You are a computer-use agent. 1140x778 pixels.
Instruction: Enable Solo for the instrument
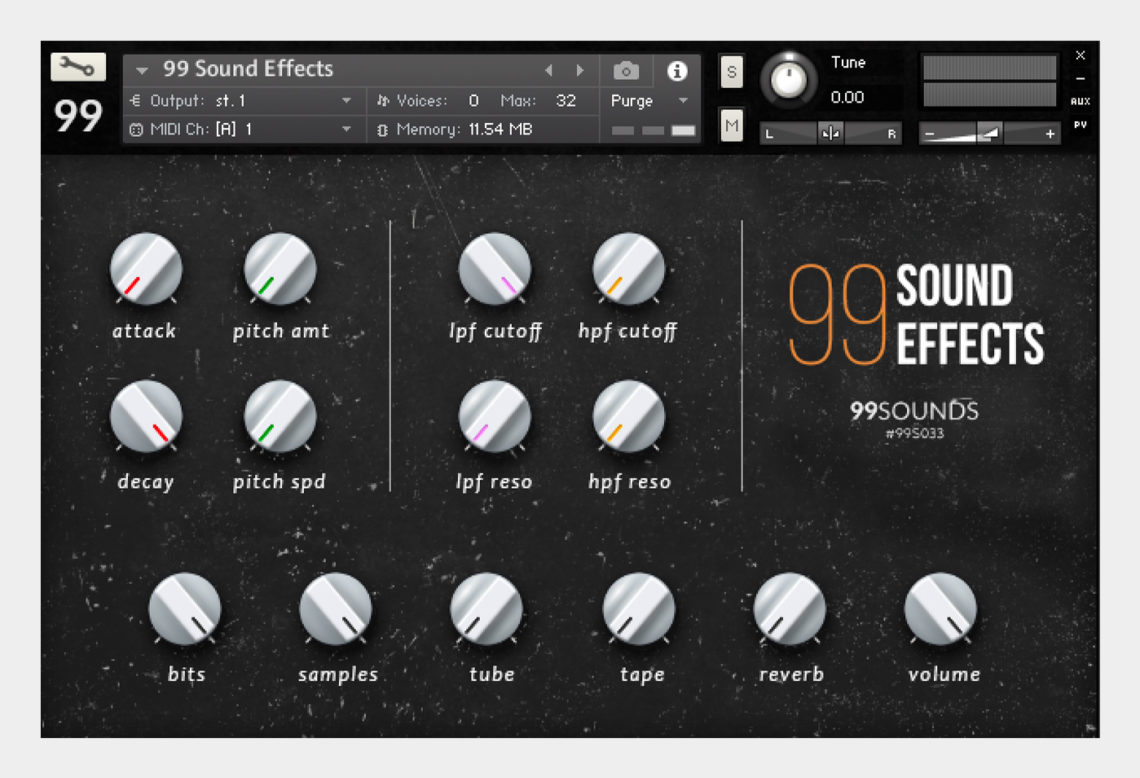731,72
